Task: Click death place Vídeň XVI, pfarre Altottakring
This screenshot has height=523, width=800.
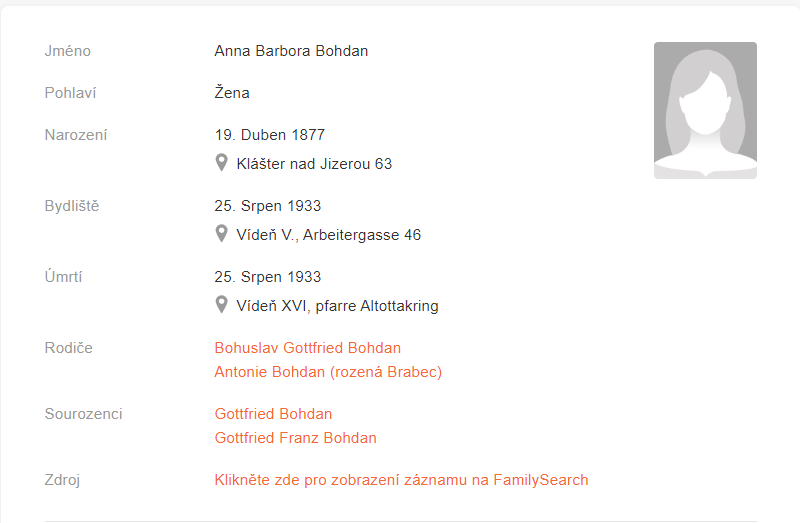Action: 337,306
